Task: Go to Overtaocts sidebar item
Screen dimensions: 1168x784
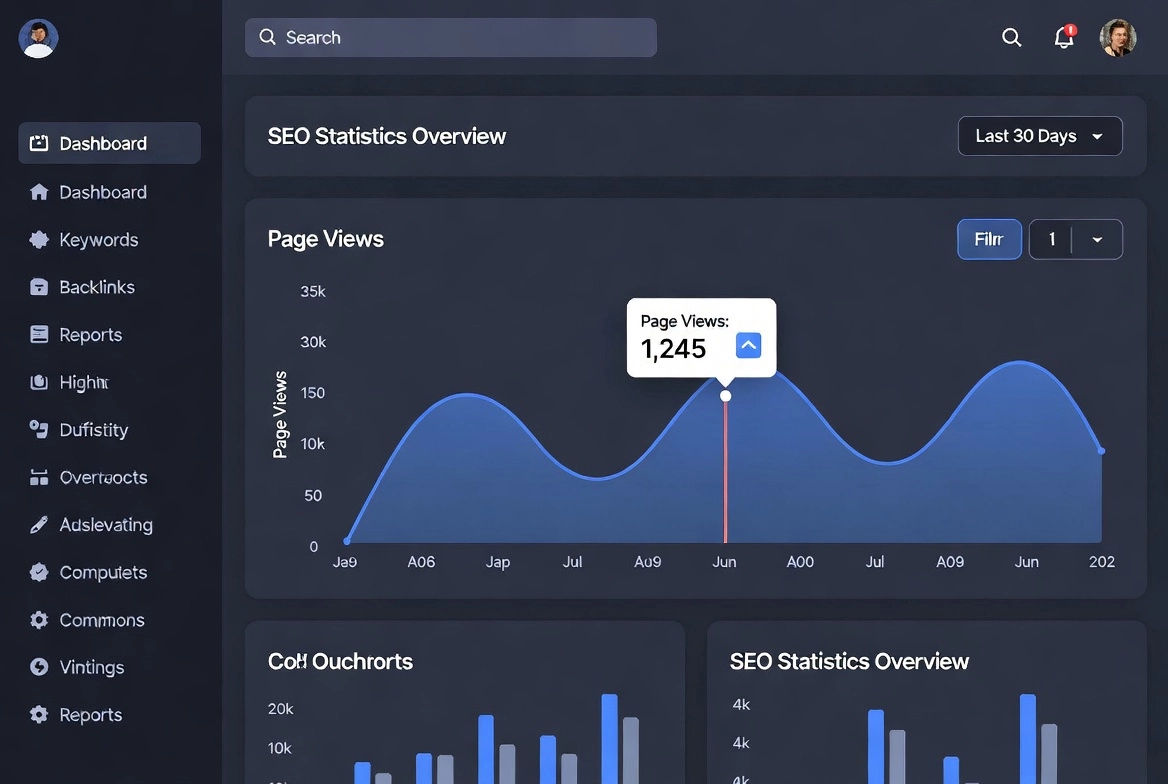Action: click(x=103, y=477)
